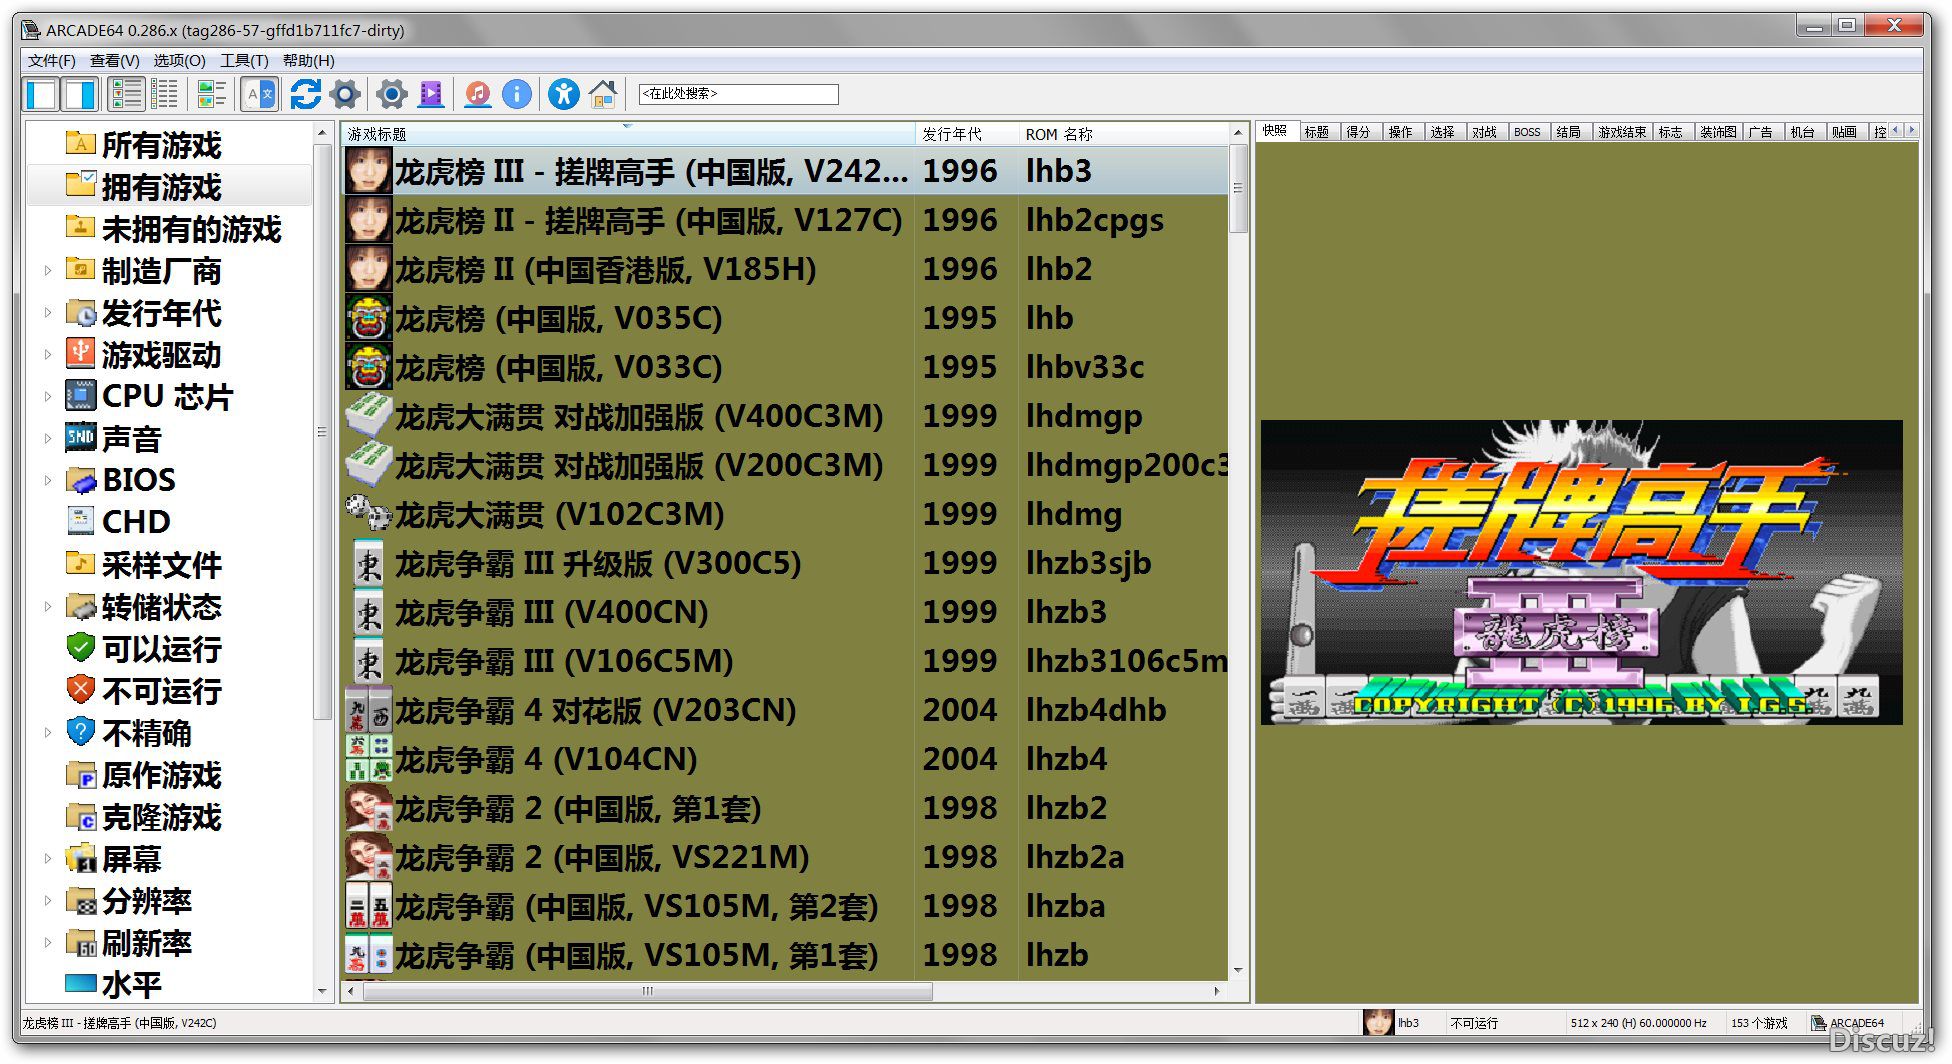Toggle the left folder pane button
The image size is (1952, 1064).
(42, 94)
